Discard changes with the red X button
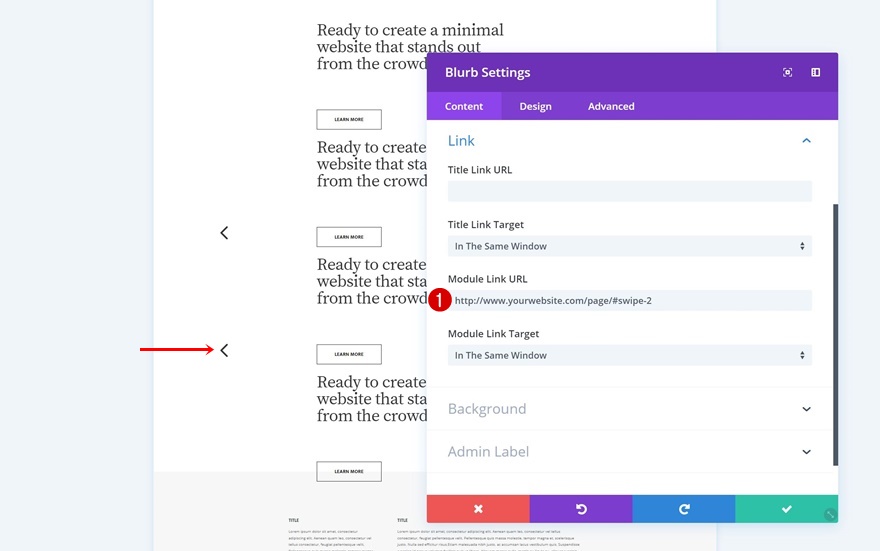Viewport: 880px width, 551px height. pos(478,509)
